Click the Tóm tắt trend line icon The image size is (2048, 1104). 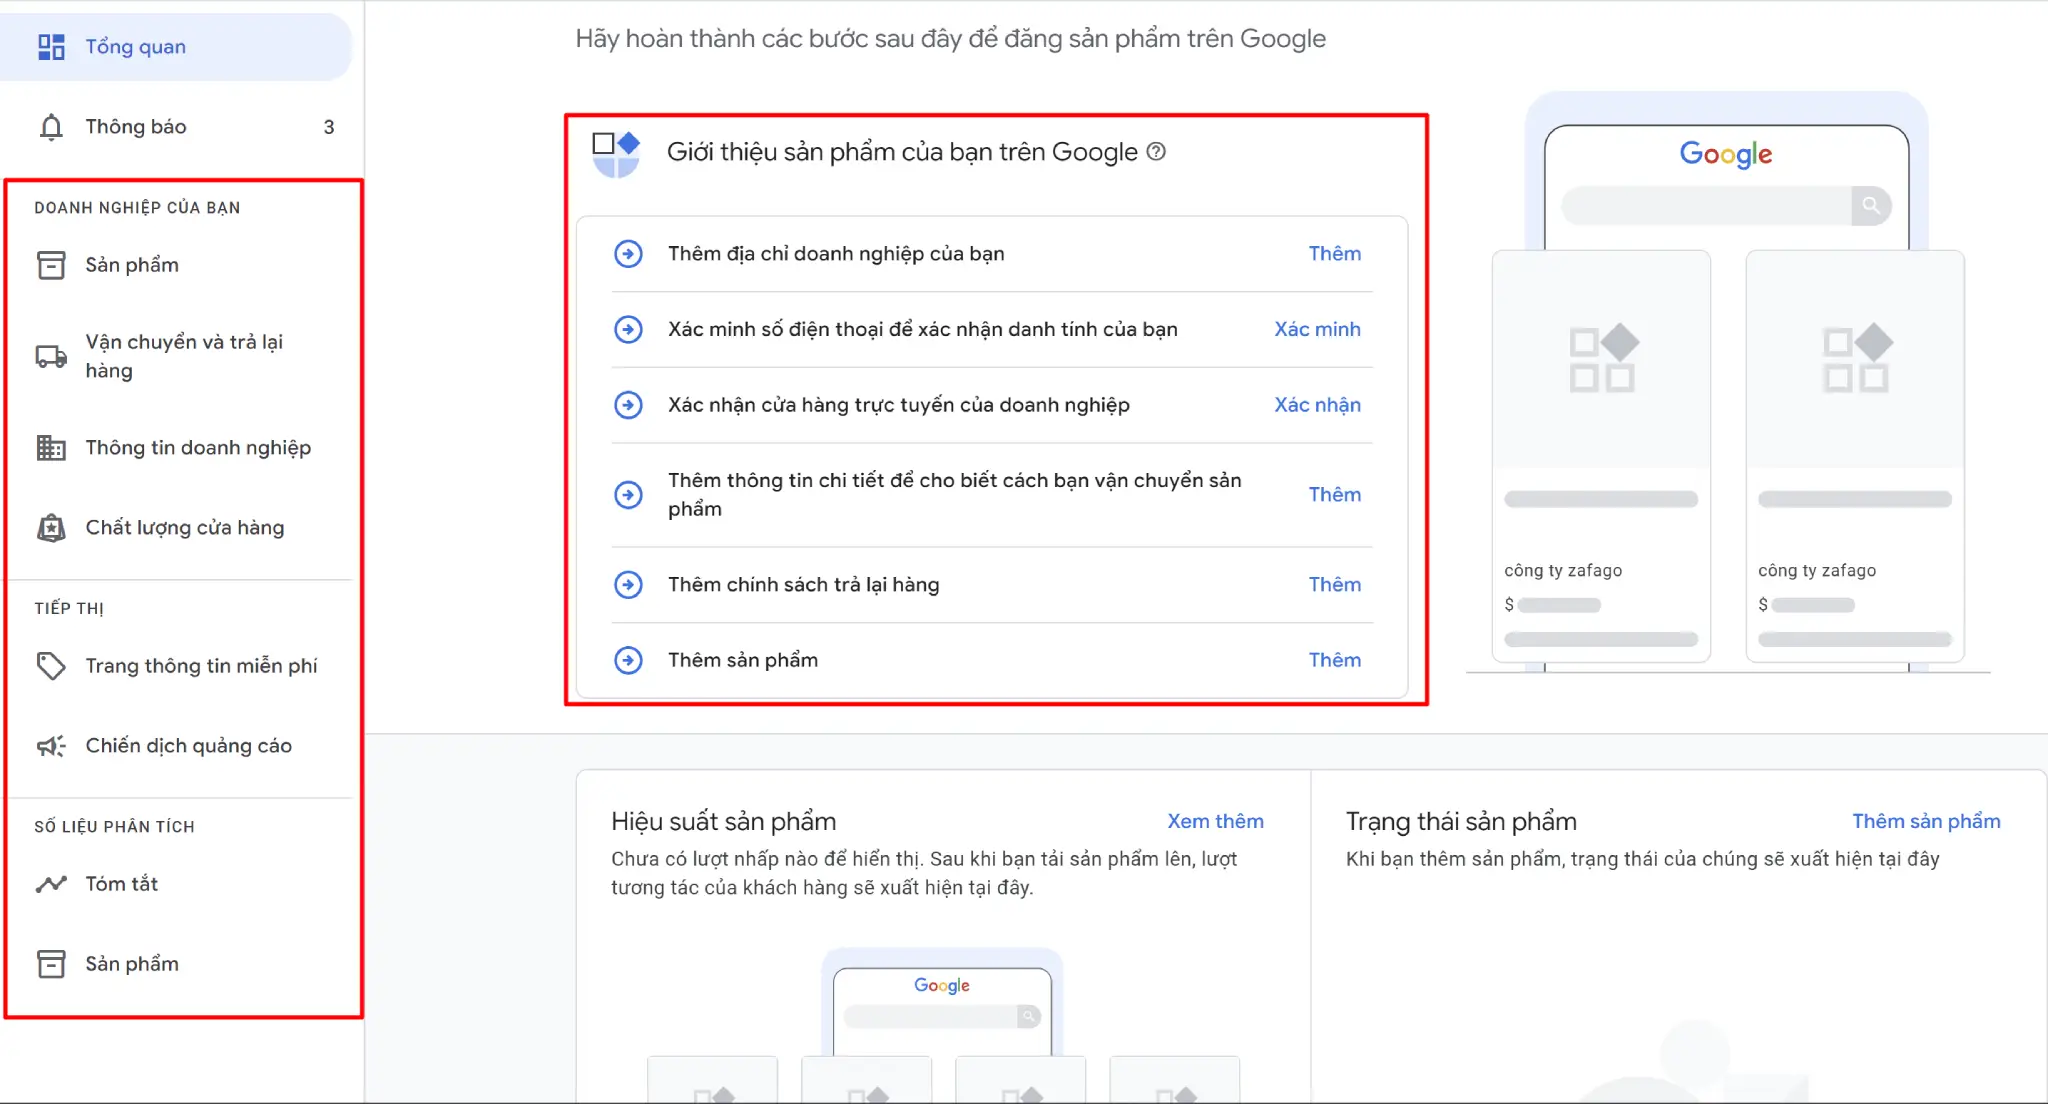(51, 884)
